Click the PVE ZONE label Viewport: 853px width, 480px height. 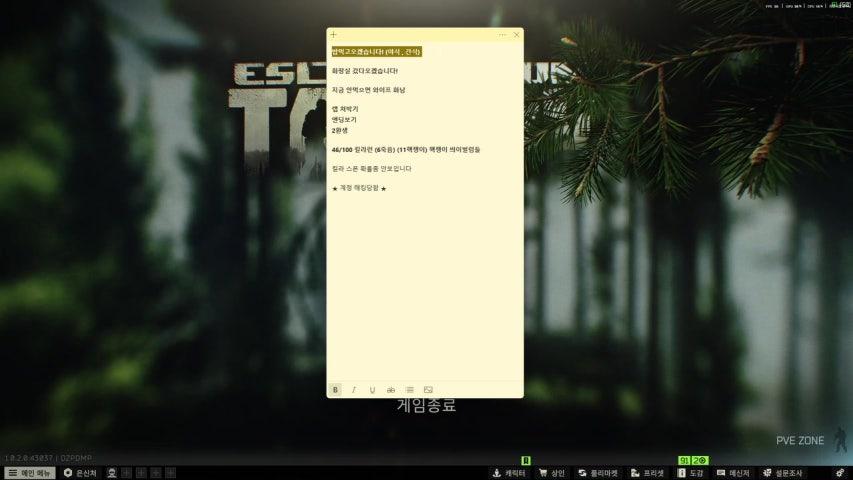point(800,440)
